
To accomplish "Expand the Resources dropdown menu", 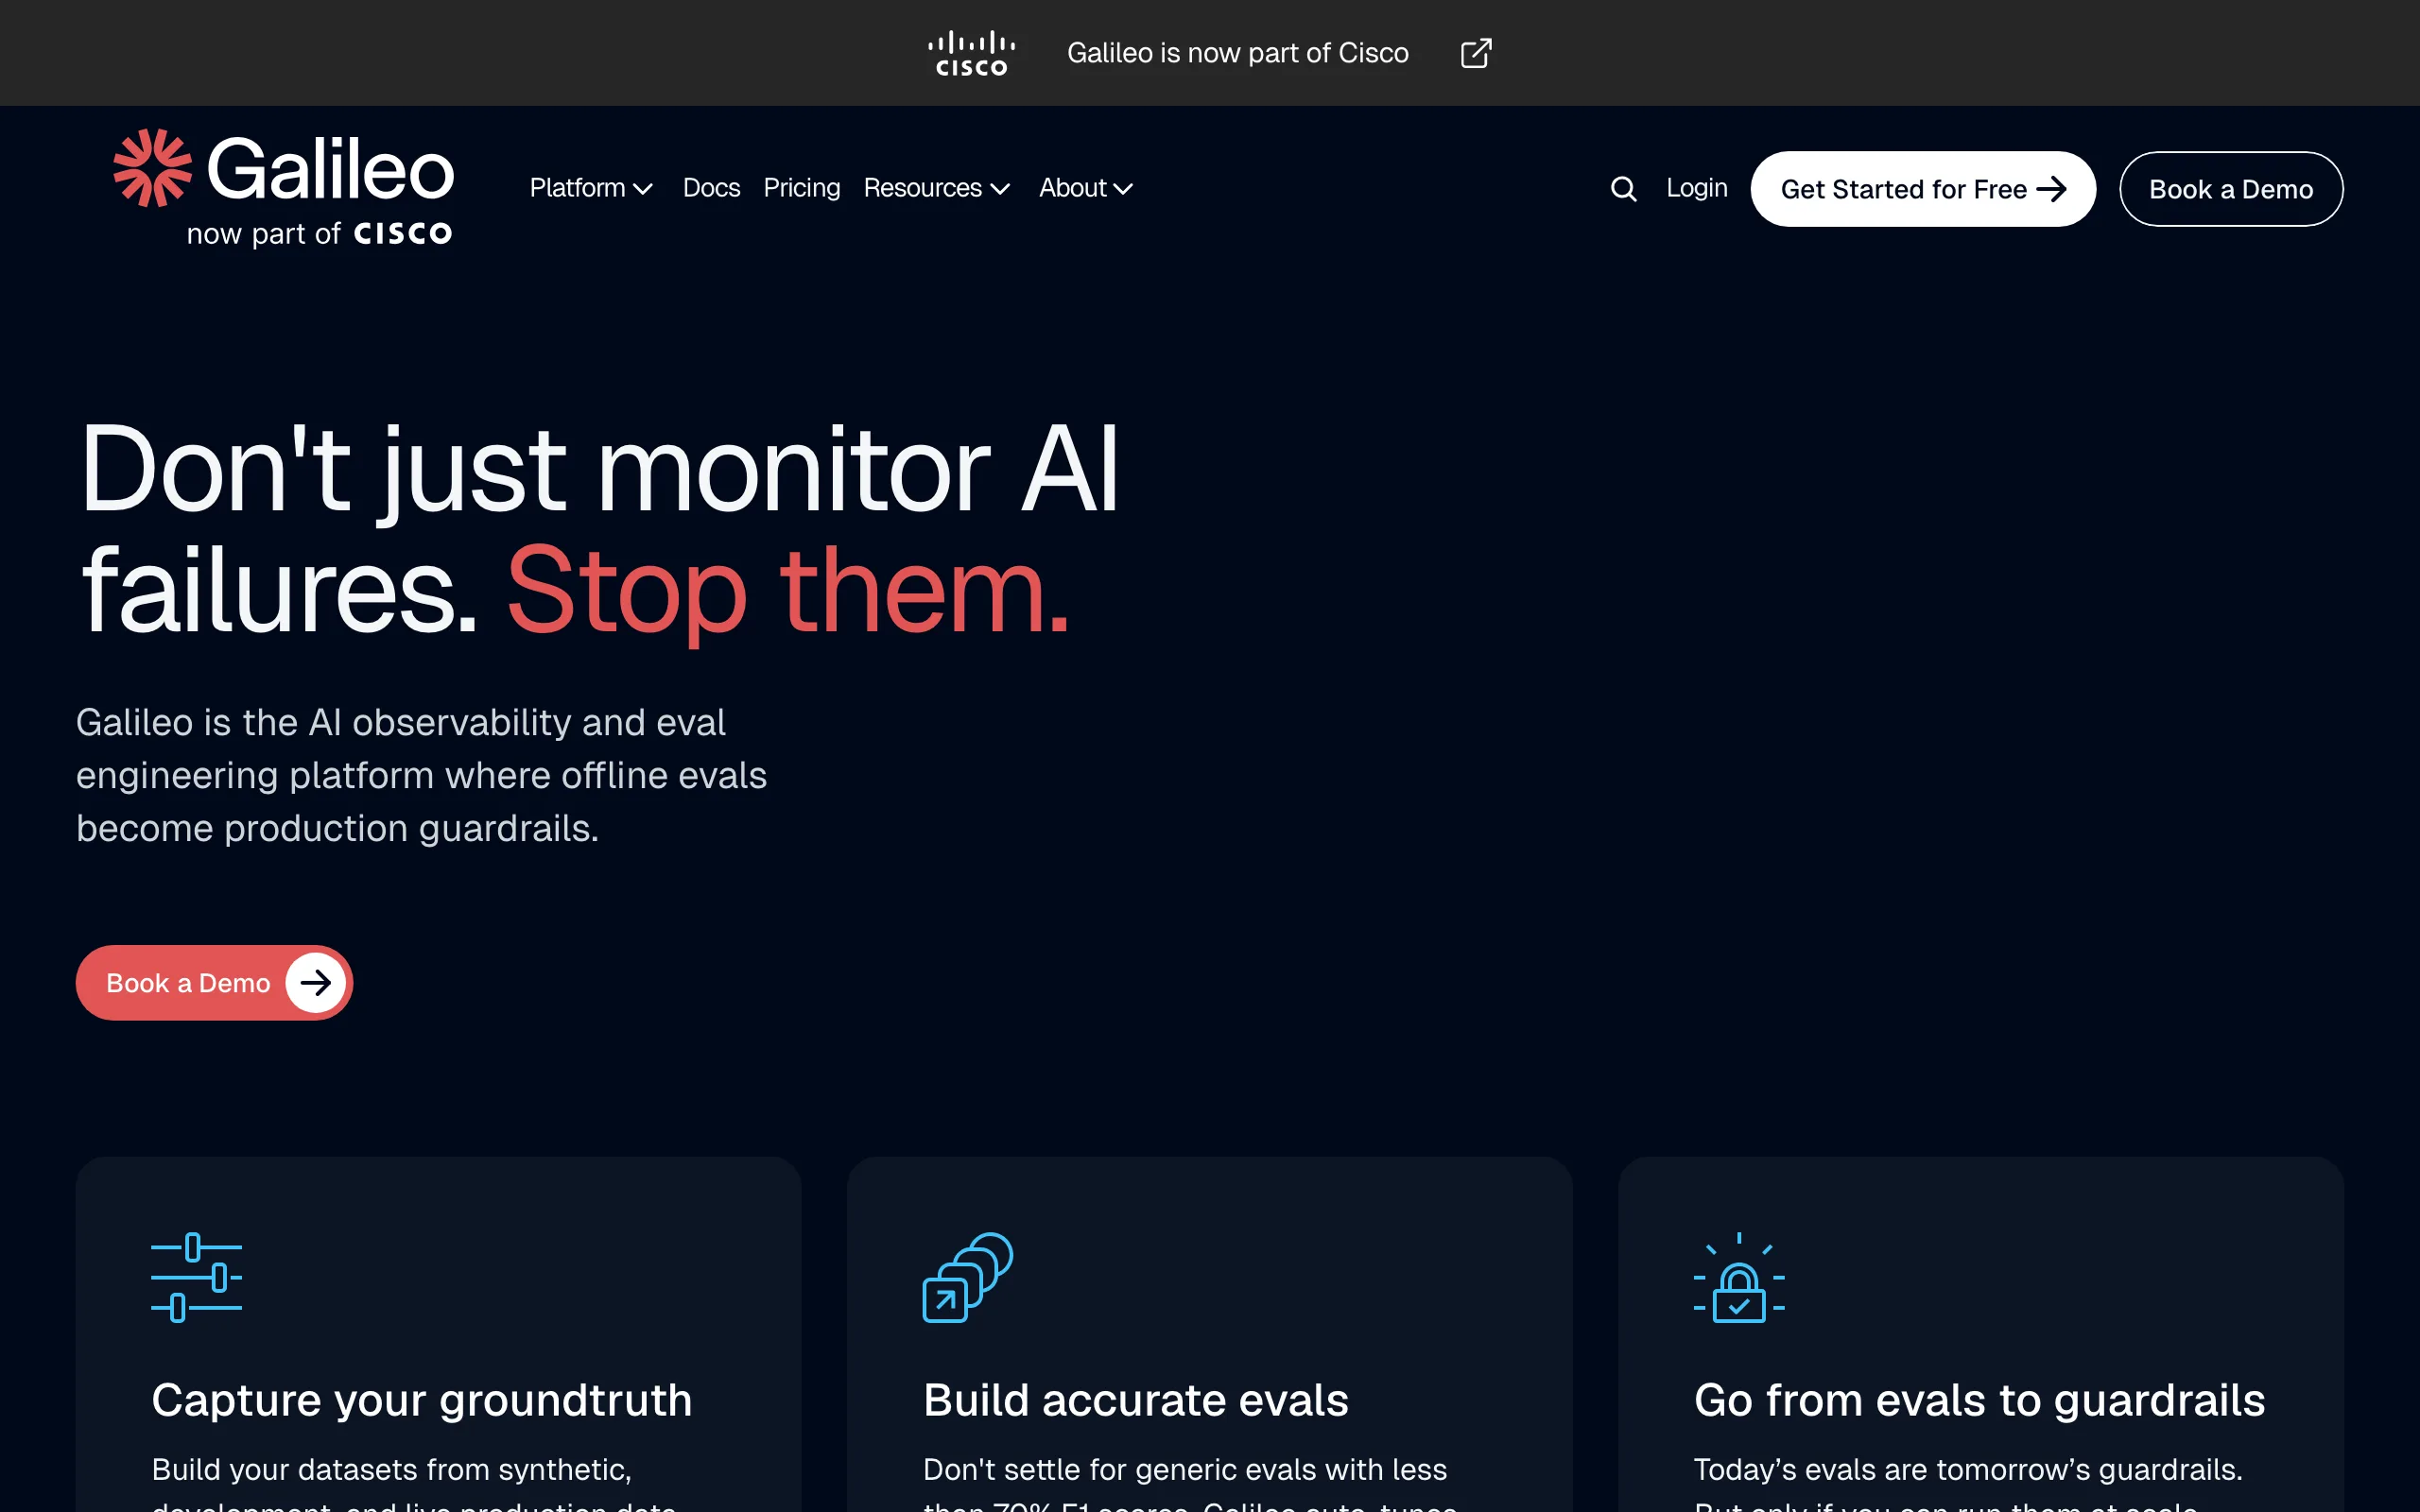I will [937, 188].
